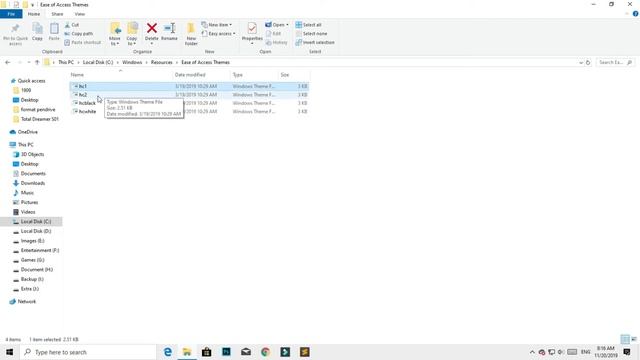Click the Up one level arrow
The image size is (640, 360).
37,62
